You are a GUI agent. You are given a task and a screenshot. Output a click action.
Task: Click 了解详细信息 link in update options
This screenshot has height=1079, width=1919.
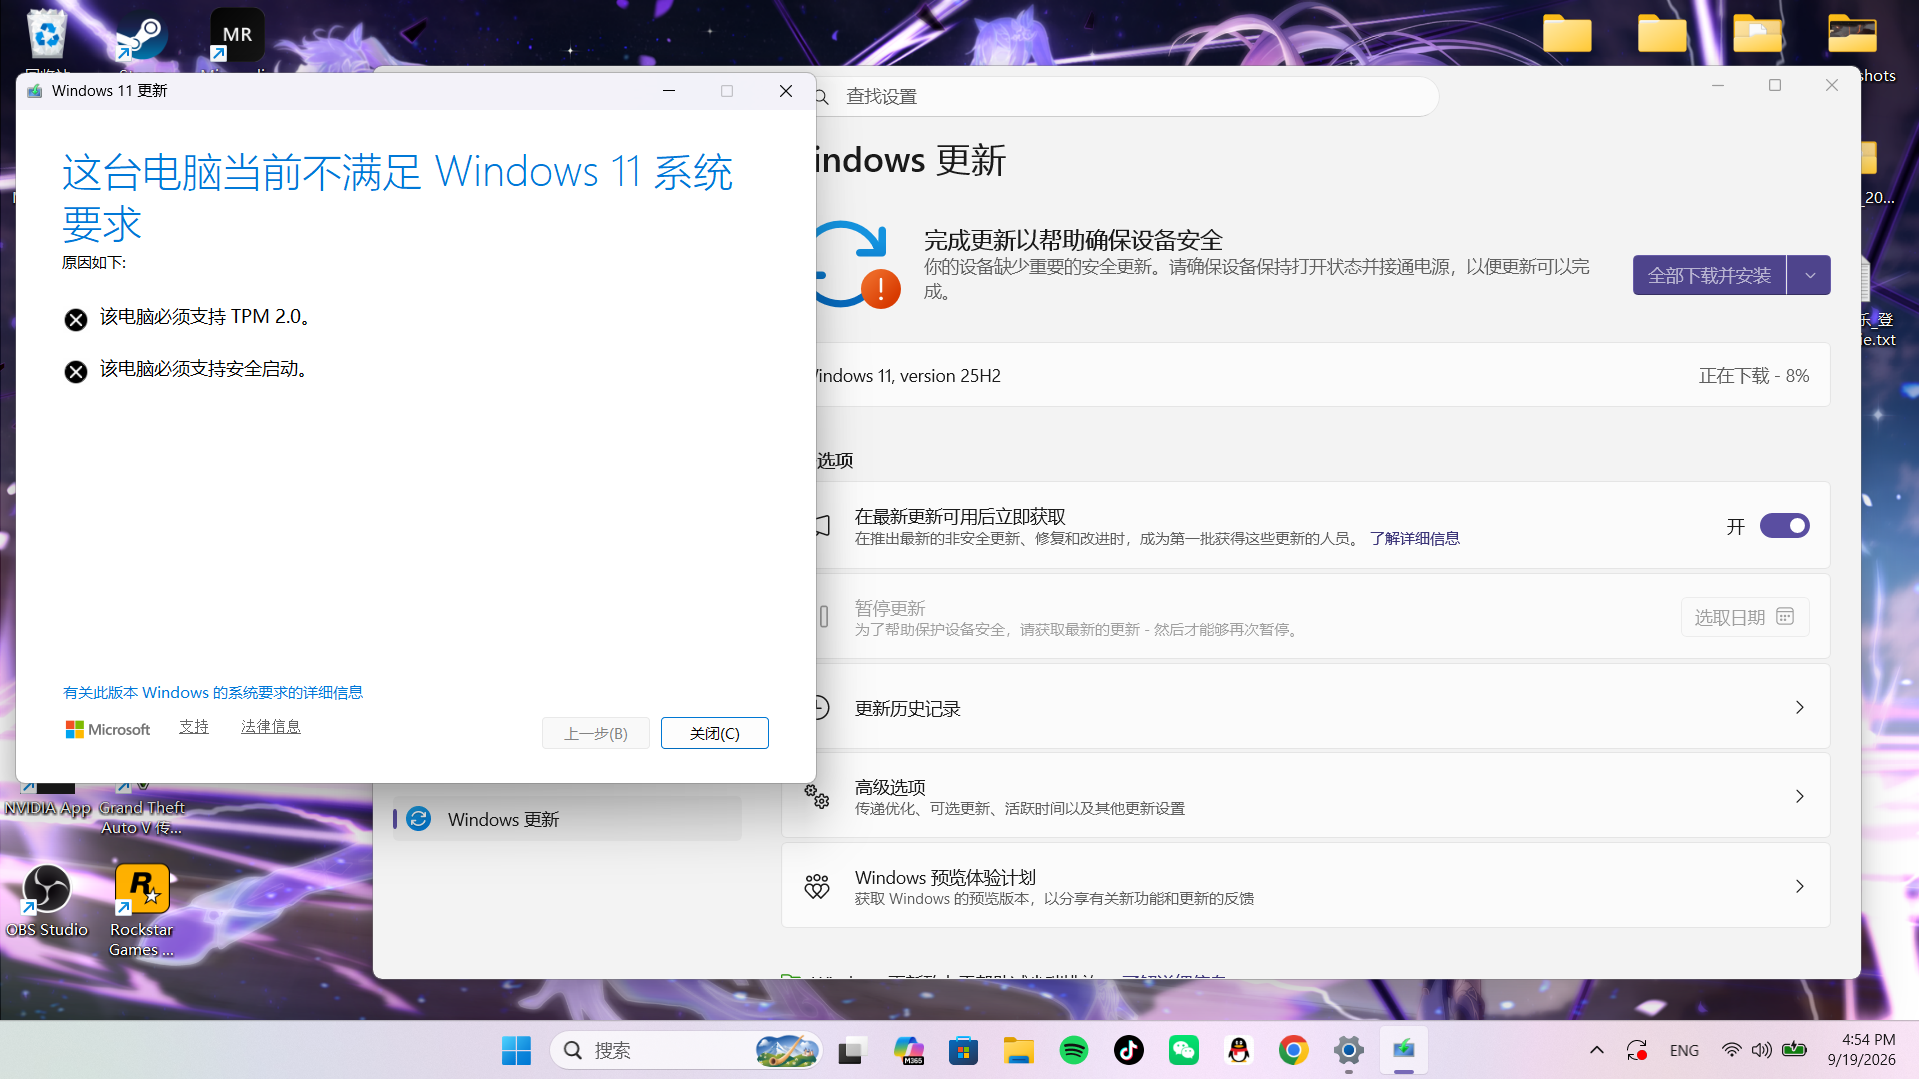pyautogui.click(x=1414, y=539)
